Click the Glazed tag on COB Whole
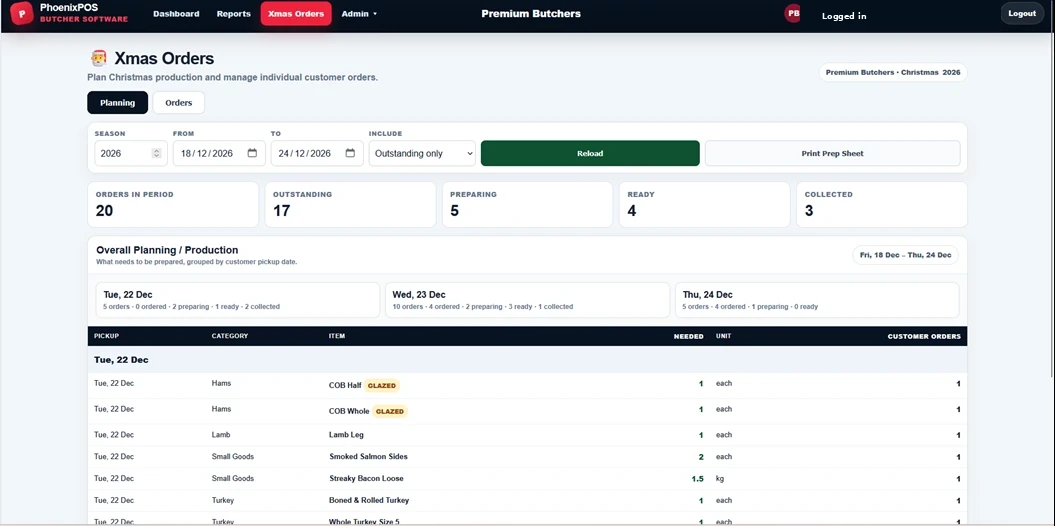 click(390, 411)
